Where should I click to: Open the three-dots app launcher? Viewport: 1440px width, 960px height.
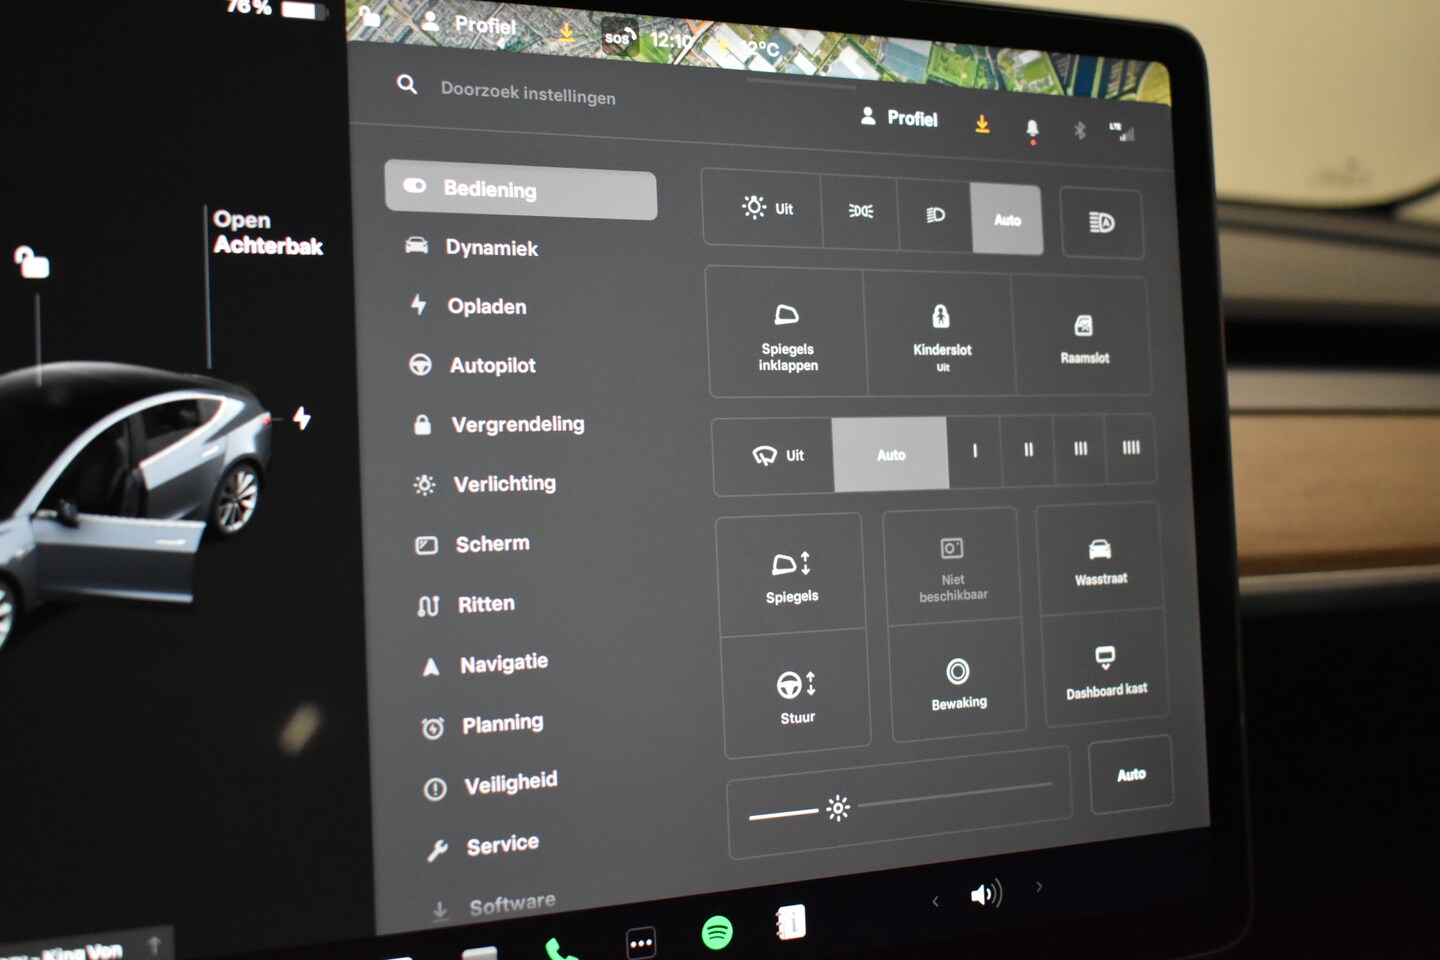click(x=641, y=942)
